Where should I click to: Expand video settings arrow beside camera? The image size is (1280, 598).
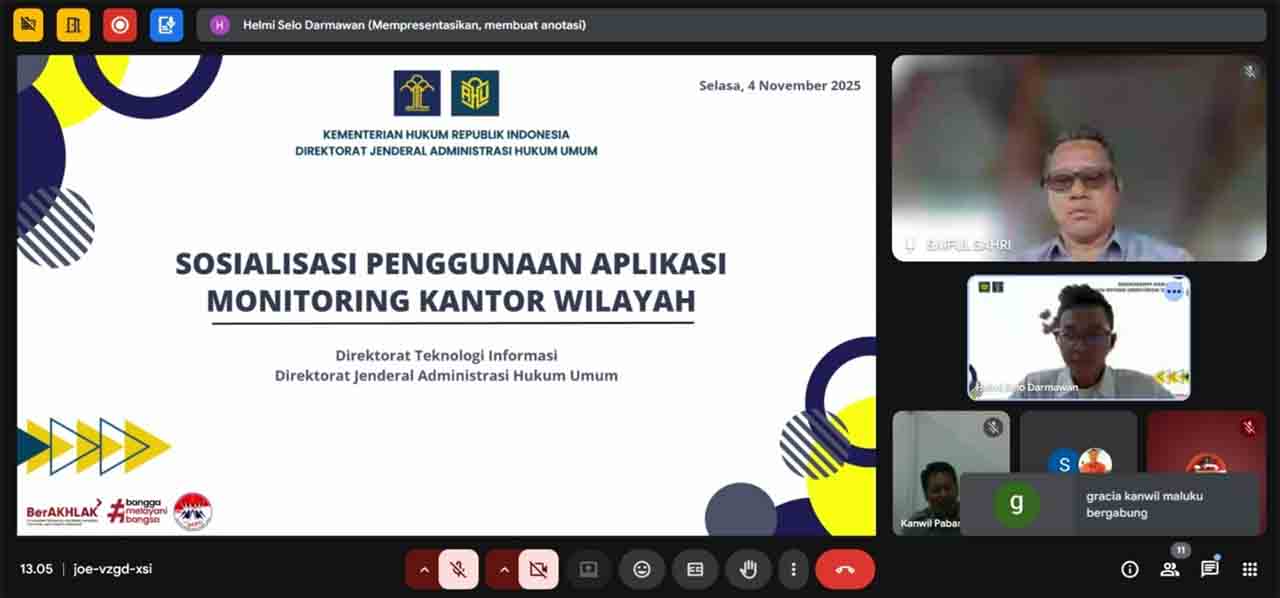tap(504, 569)
